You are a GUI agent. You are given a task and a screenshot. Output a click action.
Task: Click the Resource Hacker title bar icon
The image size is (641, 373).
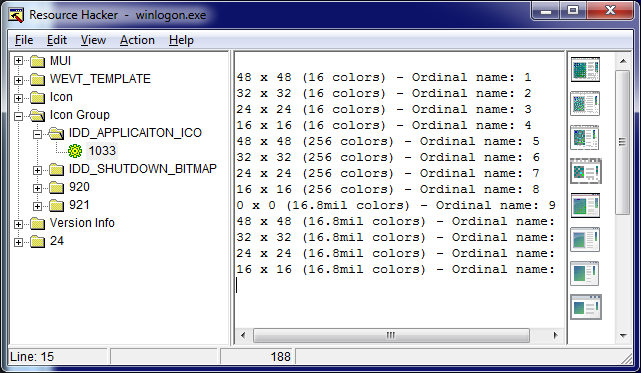click(16, 16)
